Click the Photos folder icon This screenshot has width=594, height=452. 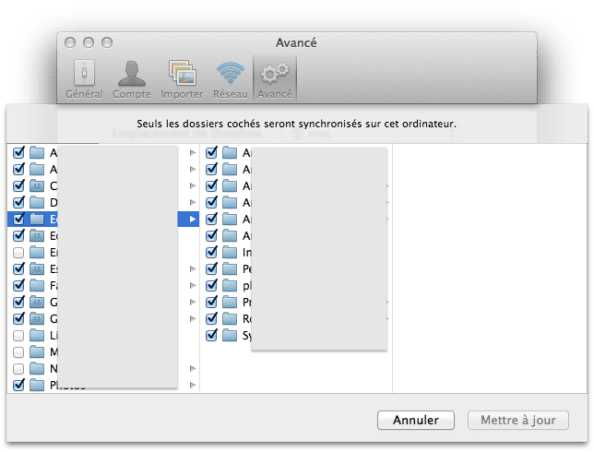point(37,385)
